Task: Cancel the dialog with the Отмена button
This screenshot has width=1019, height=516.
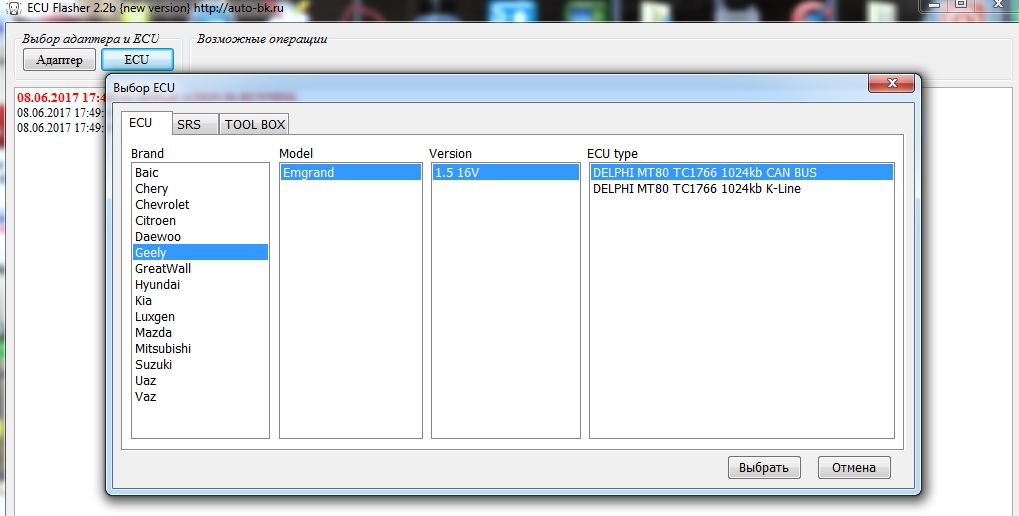Action: (x=853, y=467)
